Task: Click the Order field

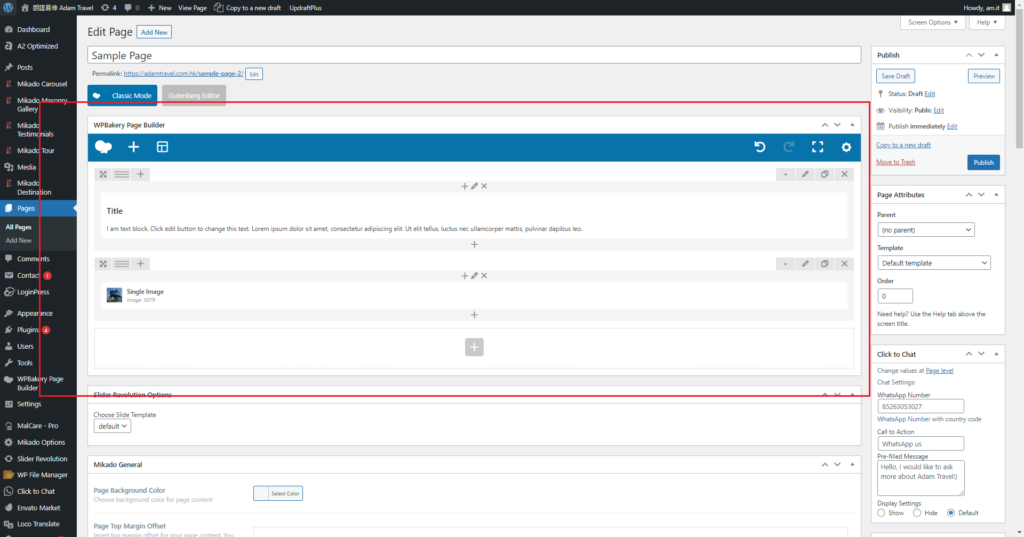Action: click(x=895, y=296)
